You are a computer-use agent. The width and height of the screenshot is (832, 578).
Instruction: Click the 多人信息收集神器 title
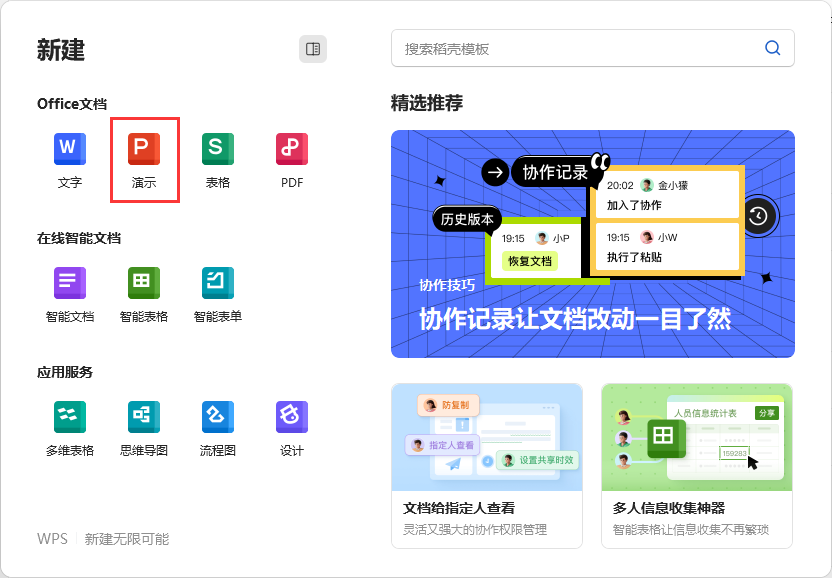(669, 508)
